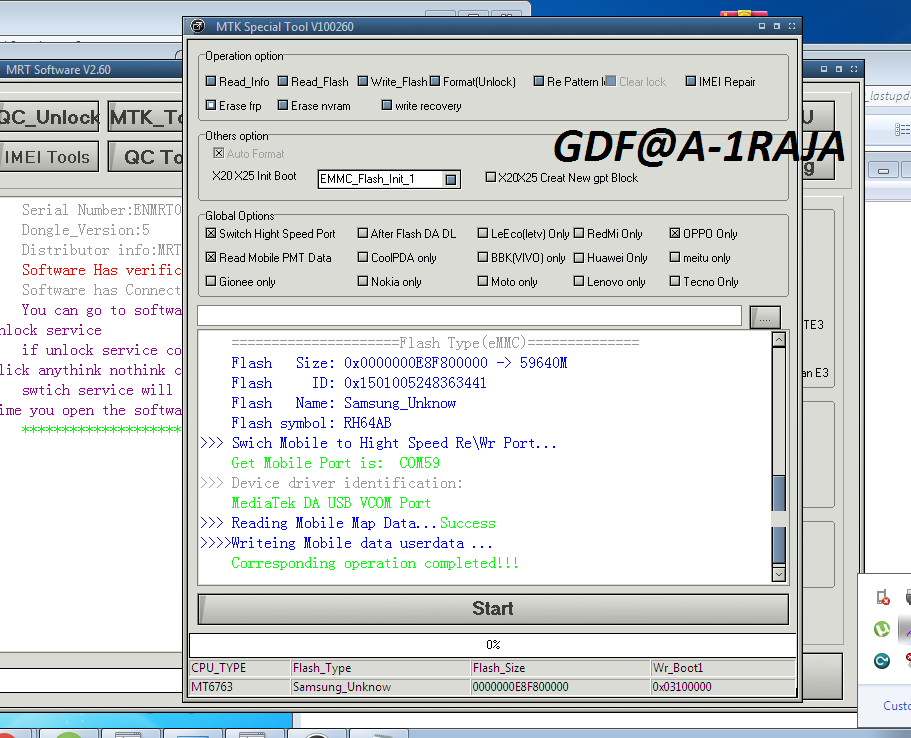Check X20X25 Creat New gpt Block
Image resolution: width=911 pixels, height=738 pixels.
(491, 177)
